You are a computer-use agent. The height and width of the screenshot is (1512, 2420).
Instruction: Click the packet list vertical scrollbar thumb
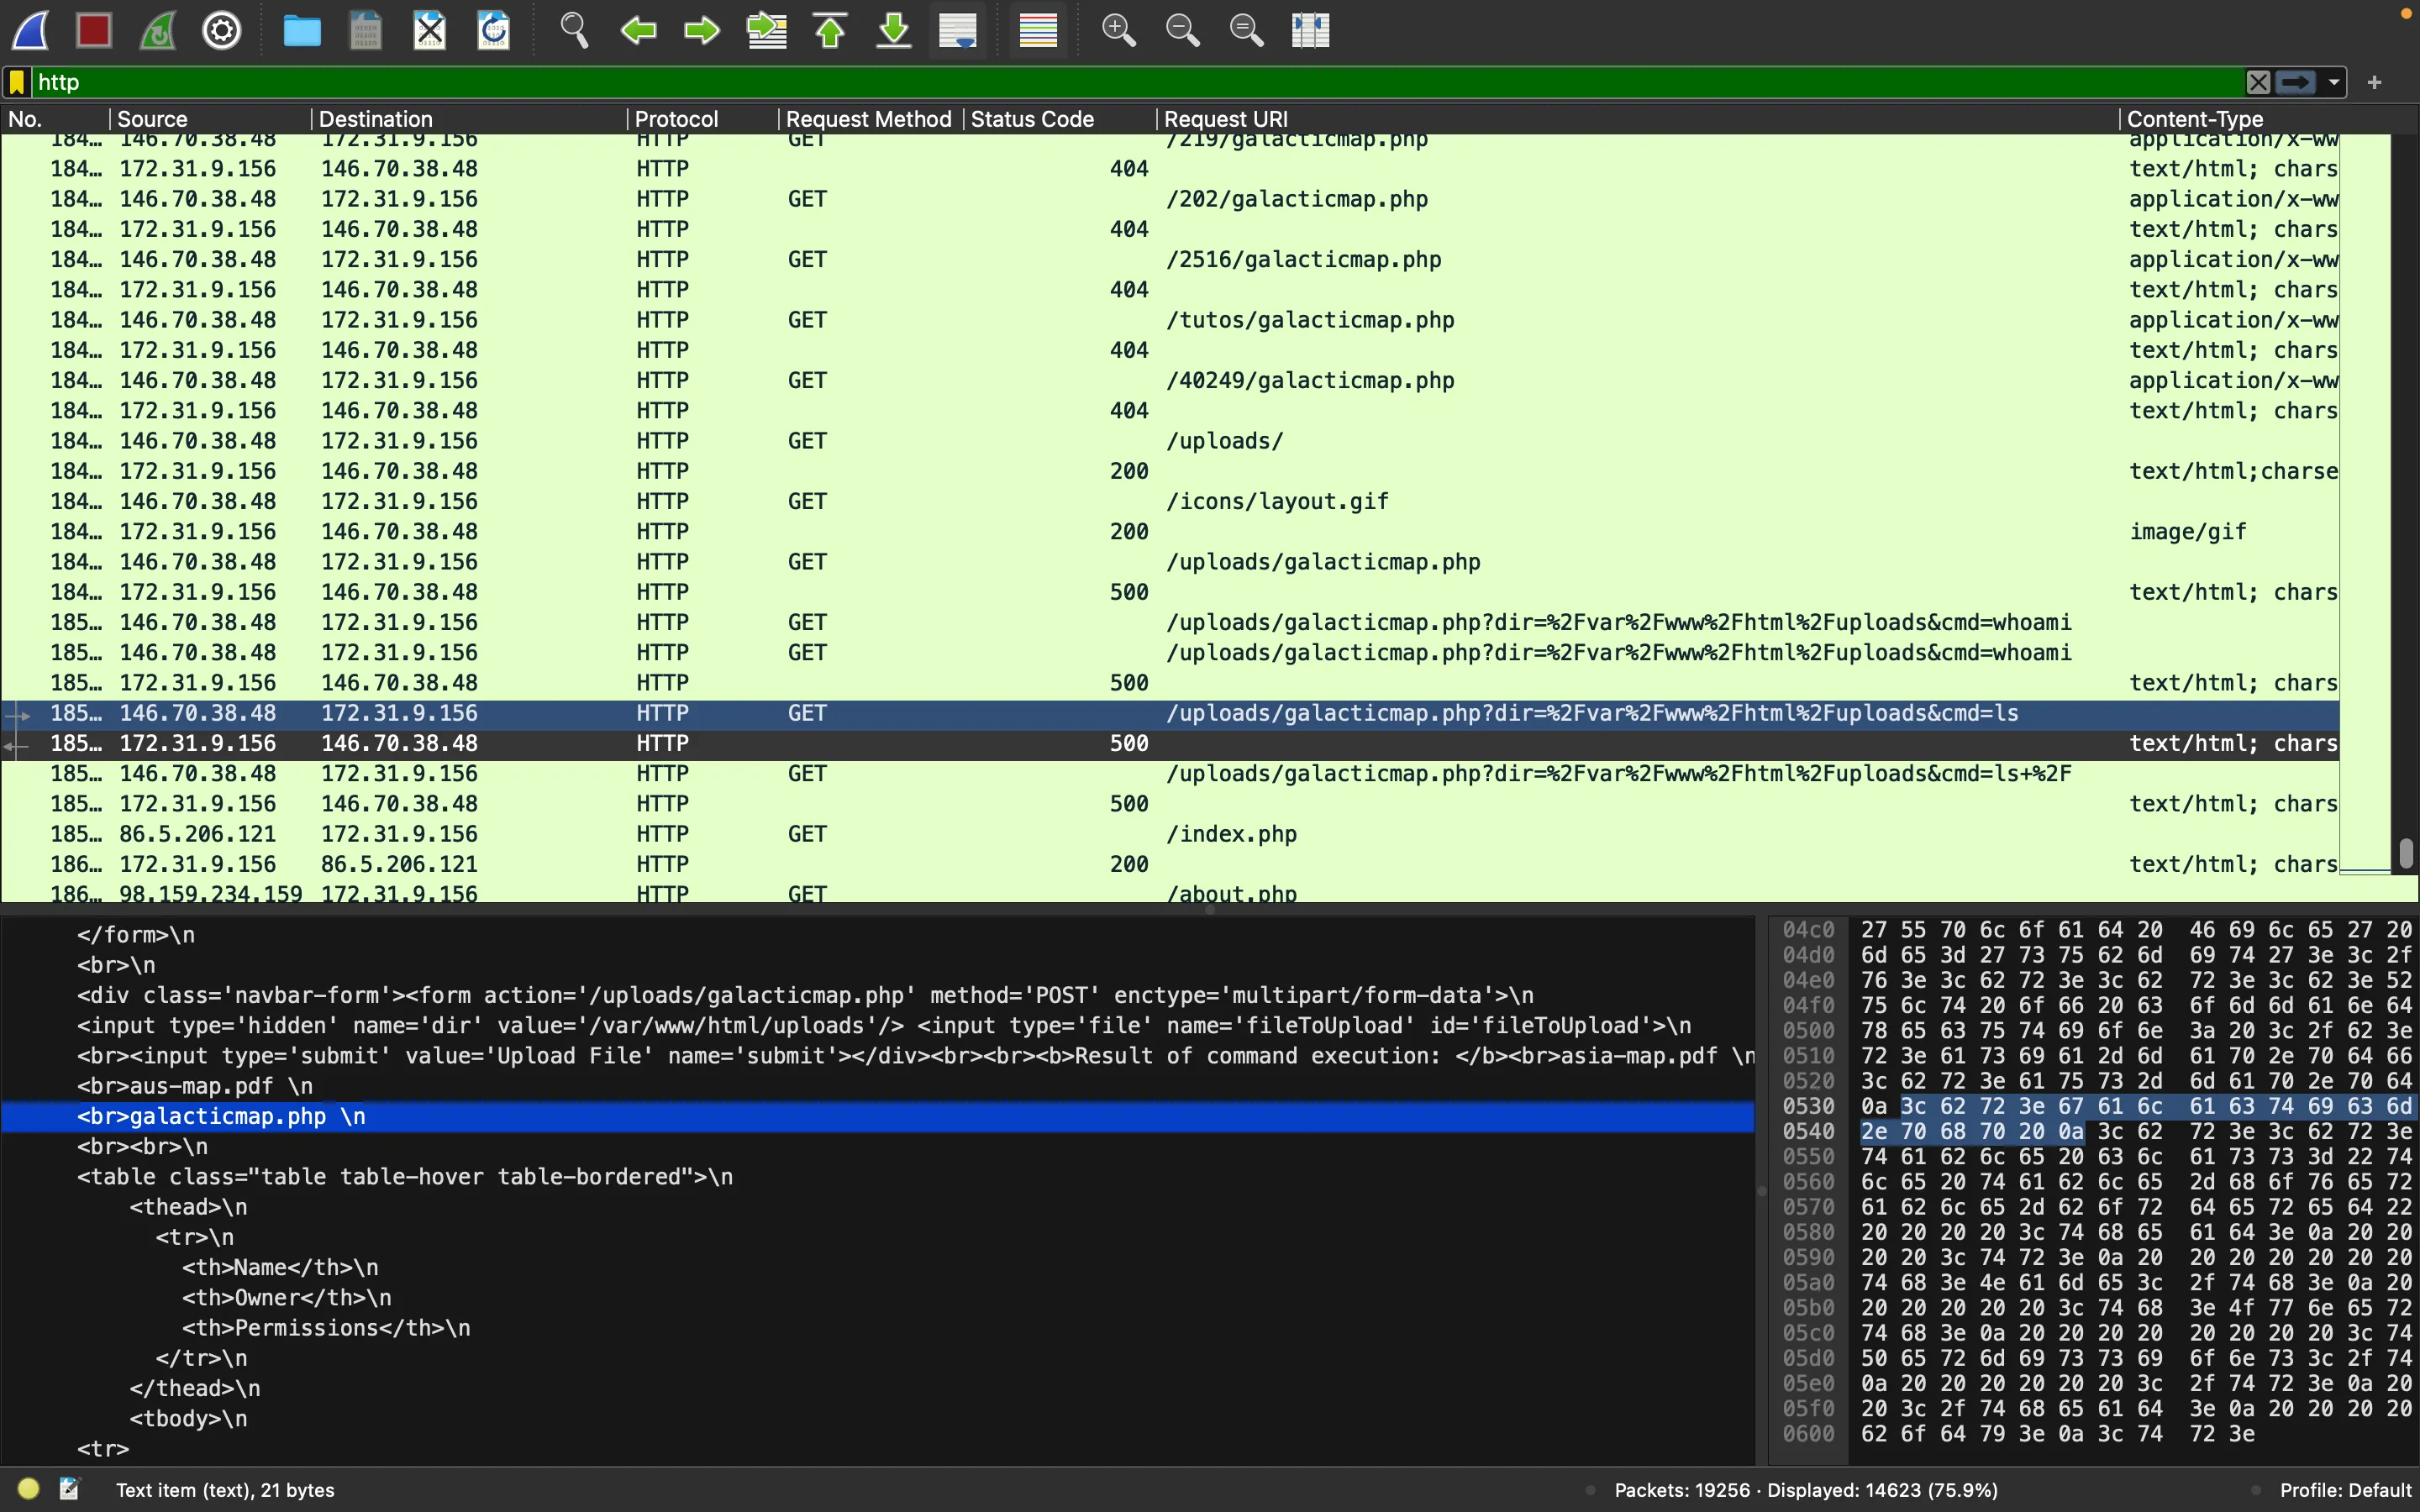(2406, 853)
